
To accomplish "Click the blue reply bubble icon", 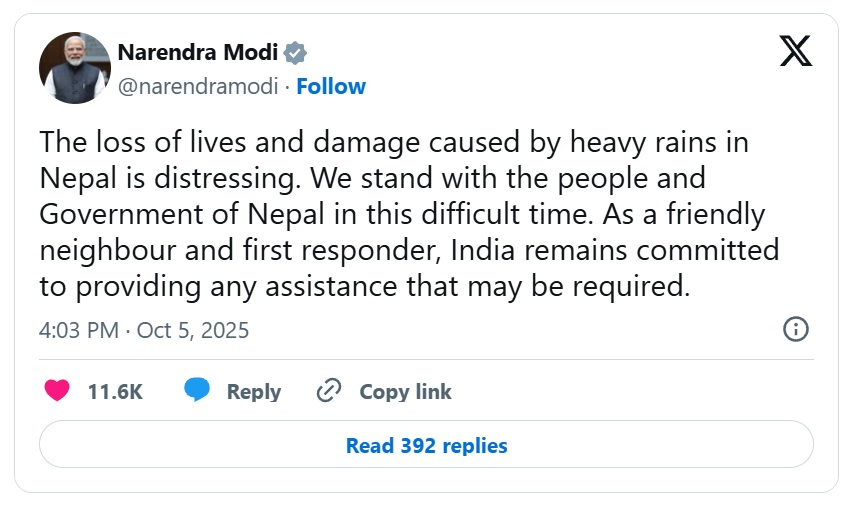I will pyautogui.click(x=197, y=391).
